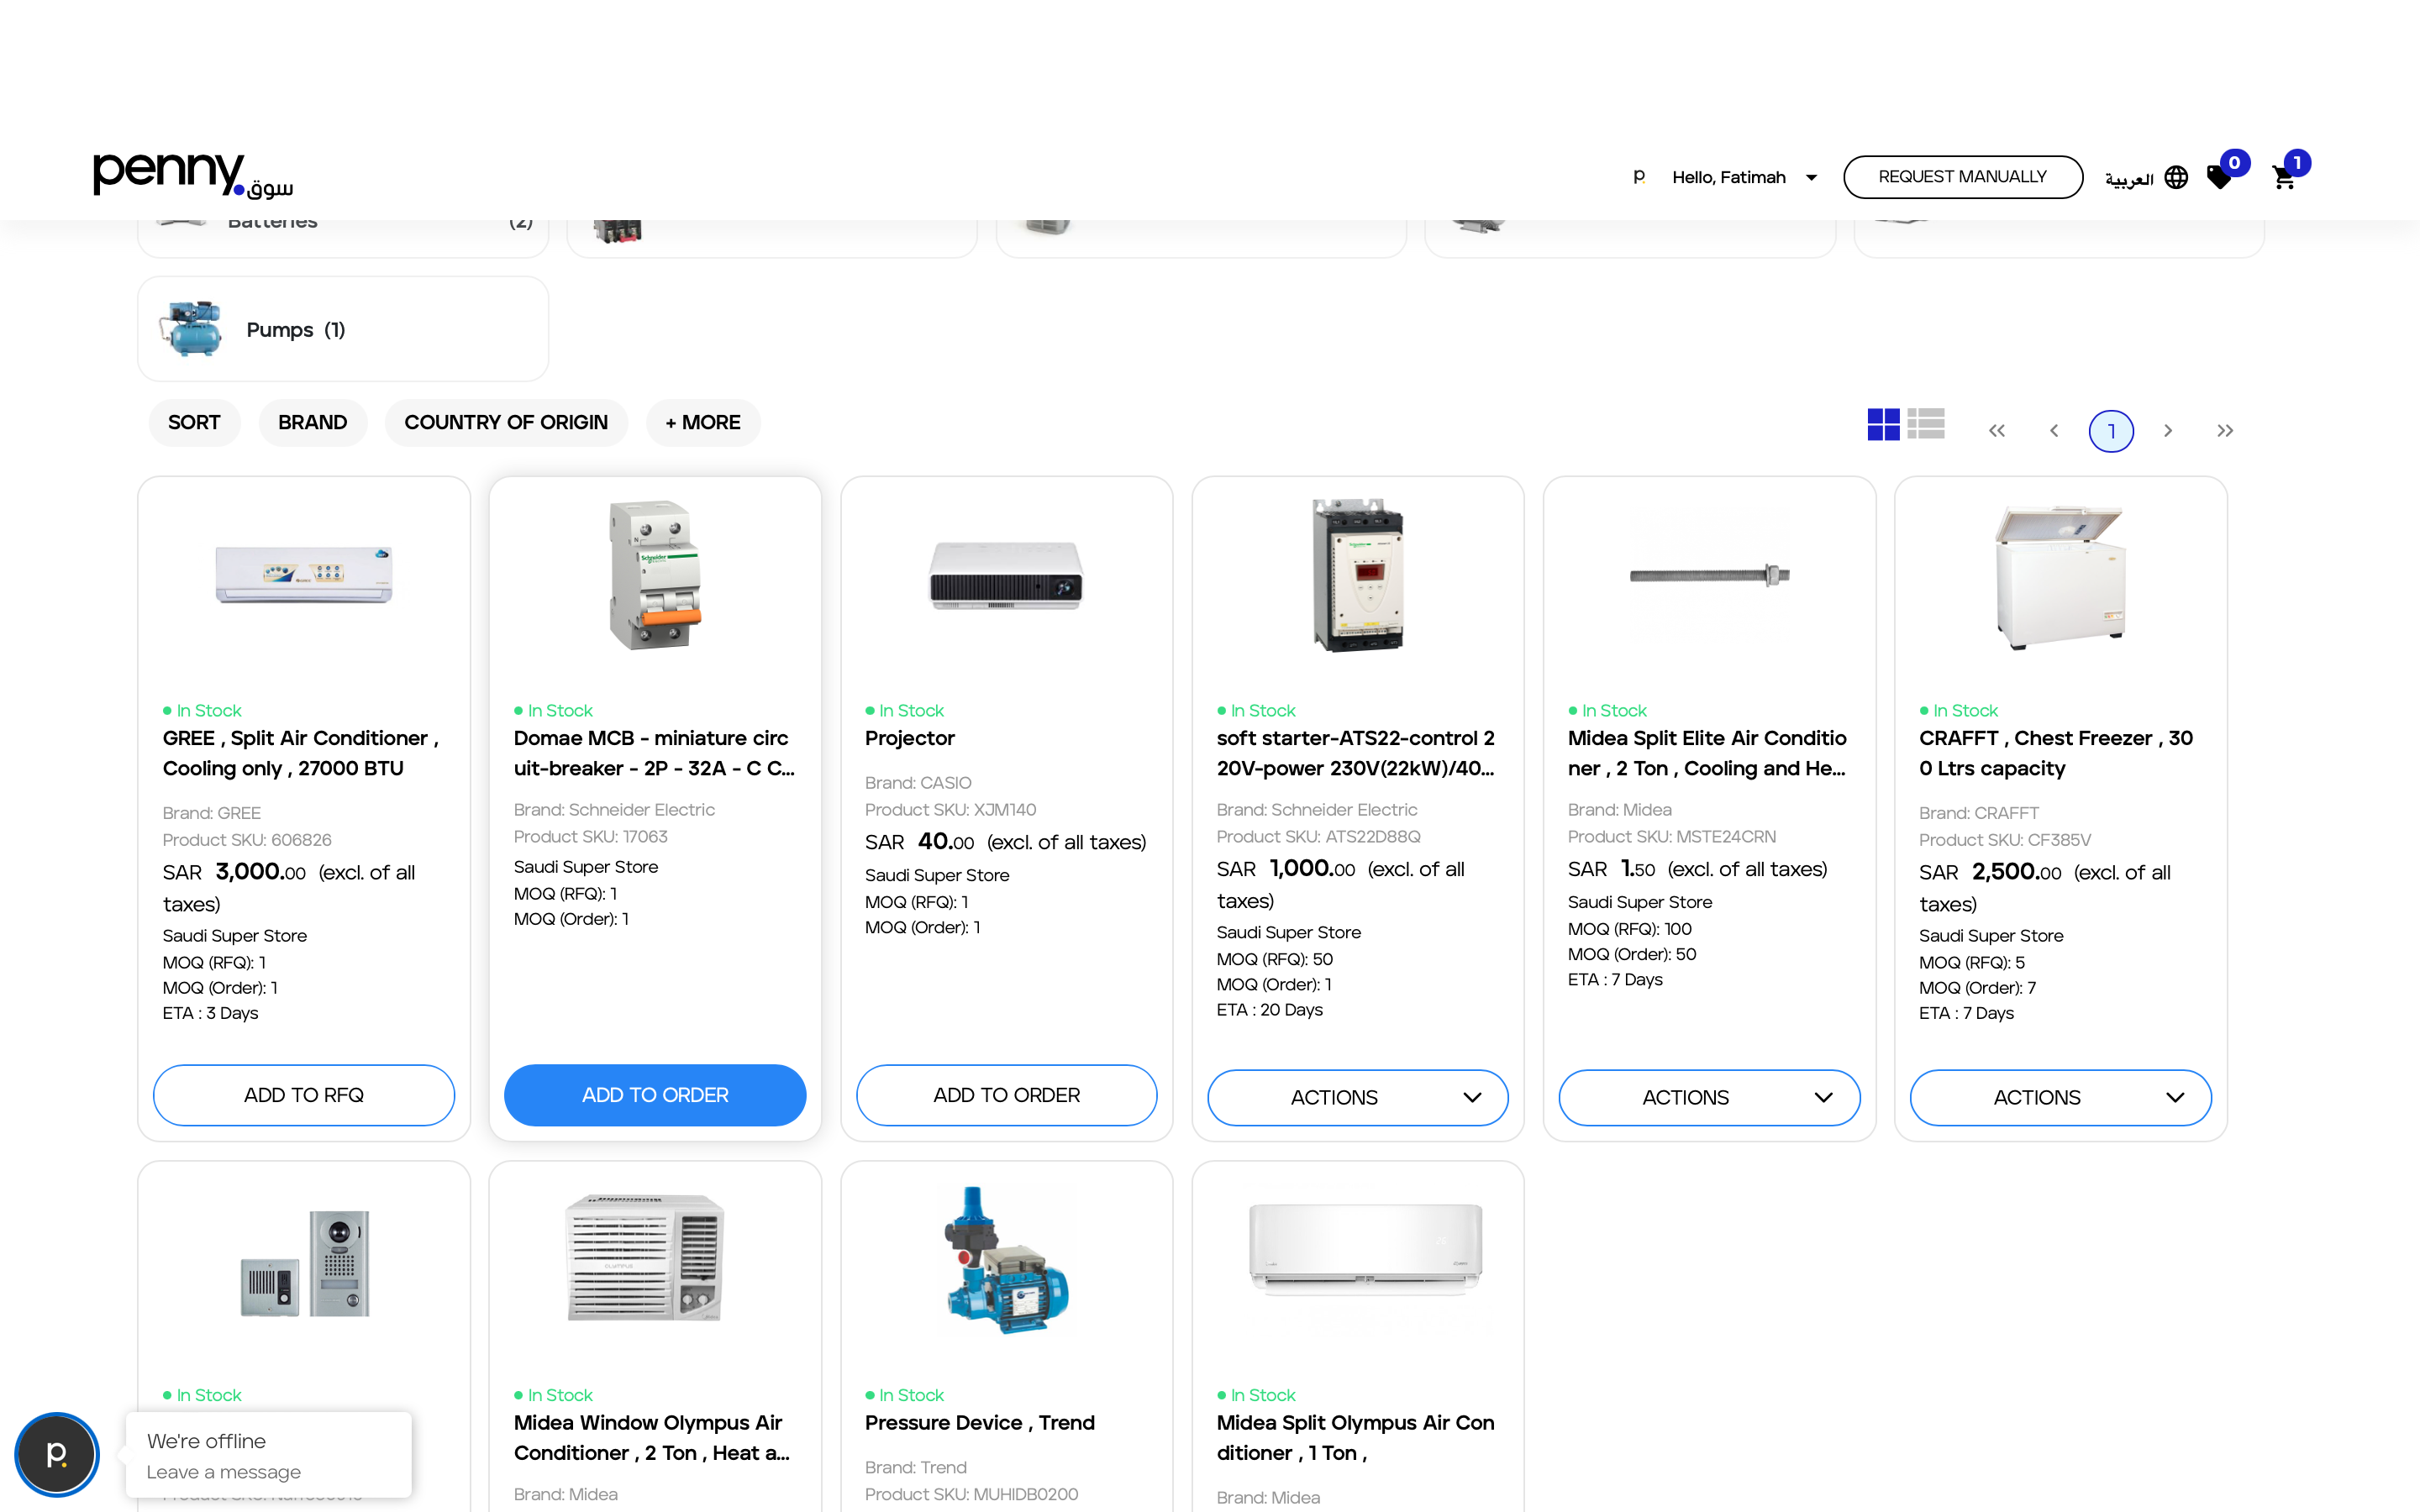Add Projector to order
Image resolution: width=2420 pixels, height=1512 pixels.
(x=1006, y=1095)
